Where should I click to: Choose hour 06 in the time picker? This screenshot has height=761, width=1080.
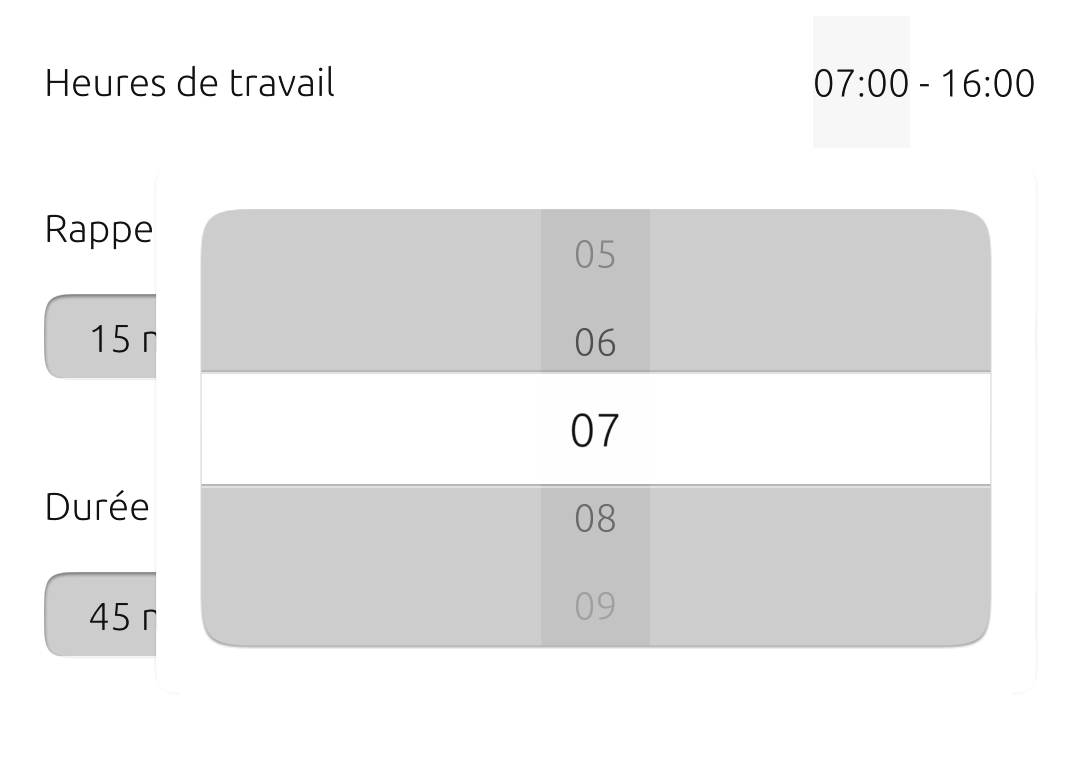(595, 343)
